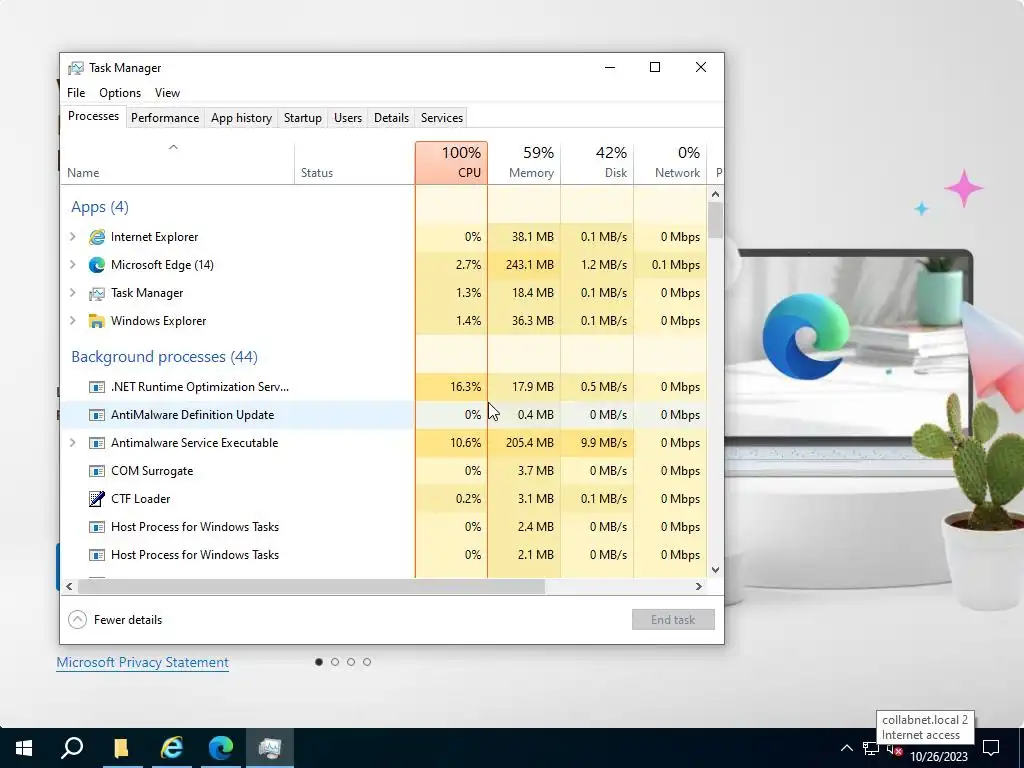Launch Internet Explorer from the taskbar
The image size is (1024, 768).
[171, 748]
